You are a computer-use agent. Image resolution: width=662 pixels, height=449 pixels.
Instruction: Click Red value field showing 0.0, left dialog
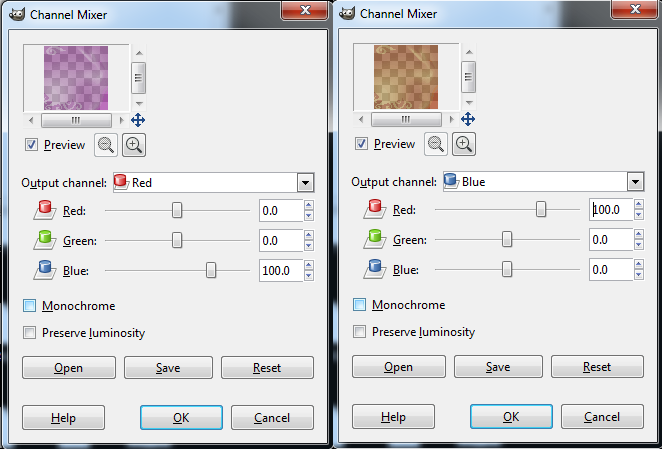282,210
